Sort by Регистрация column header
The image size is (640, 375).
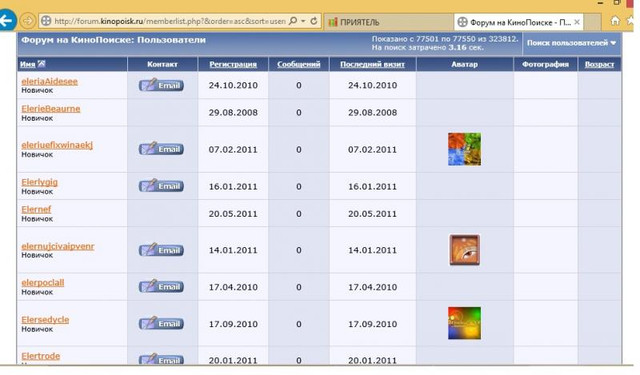click(233, 64)
